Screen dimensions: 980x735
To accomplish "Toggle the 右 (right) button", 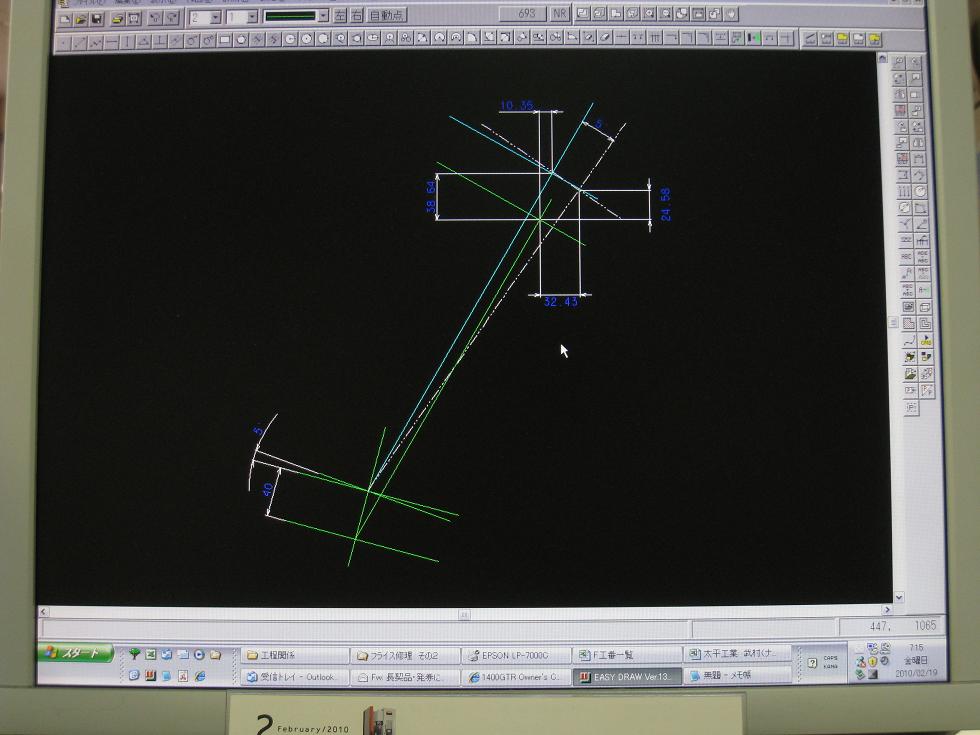I will [x=356, y=16].
